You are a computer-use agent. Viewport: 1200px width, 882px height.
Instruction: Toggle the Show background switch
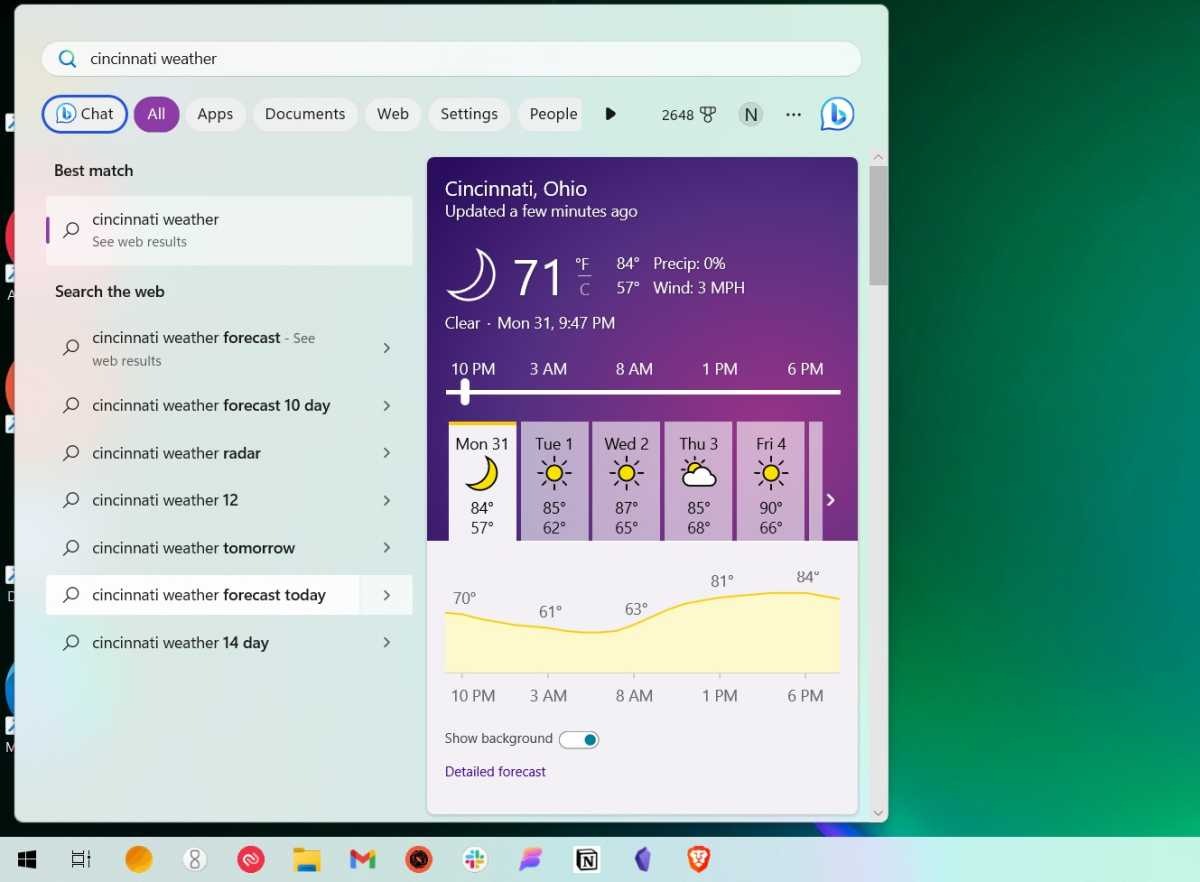pos(579,739)
